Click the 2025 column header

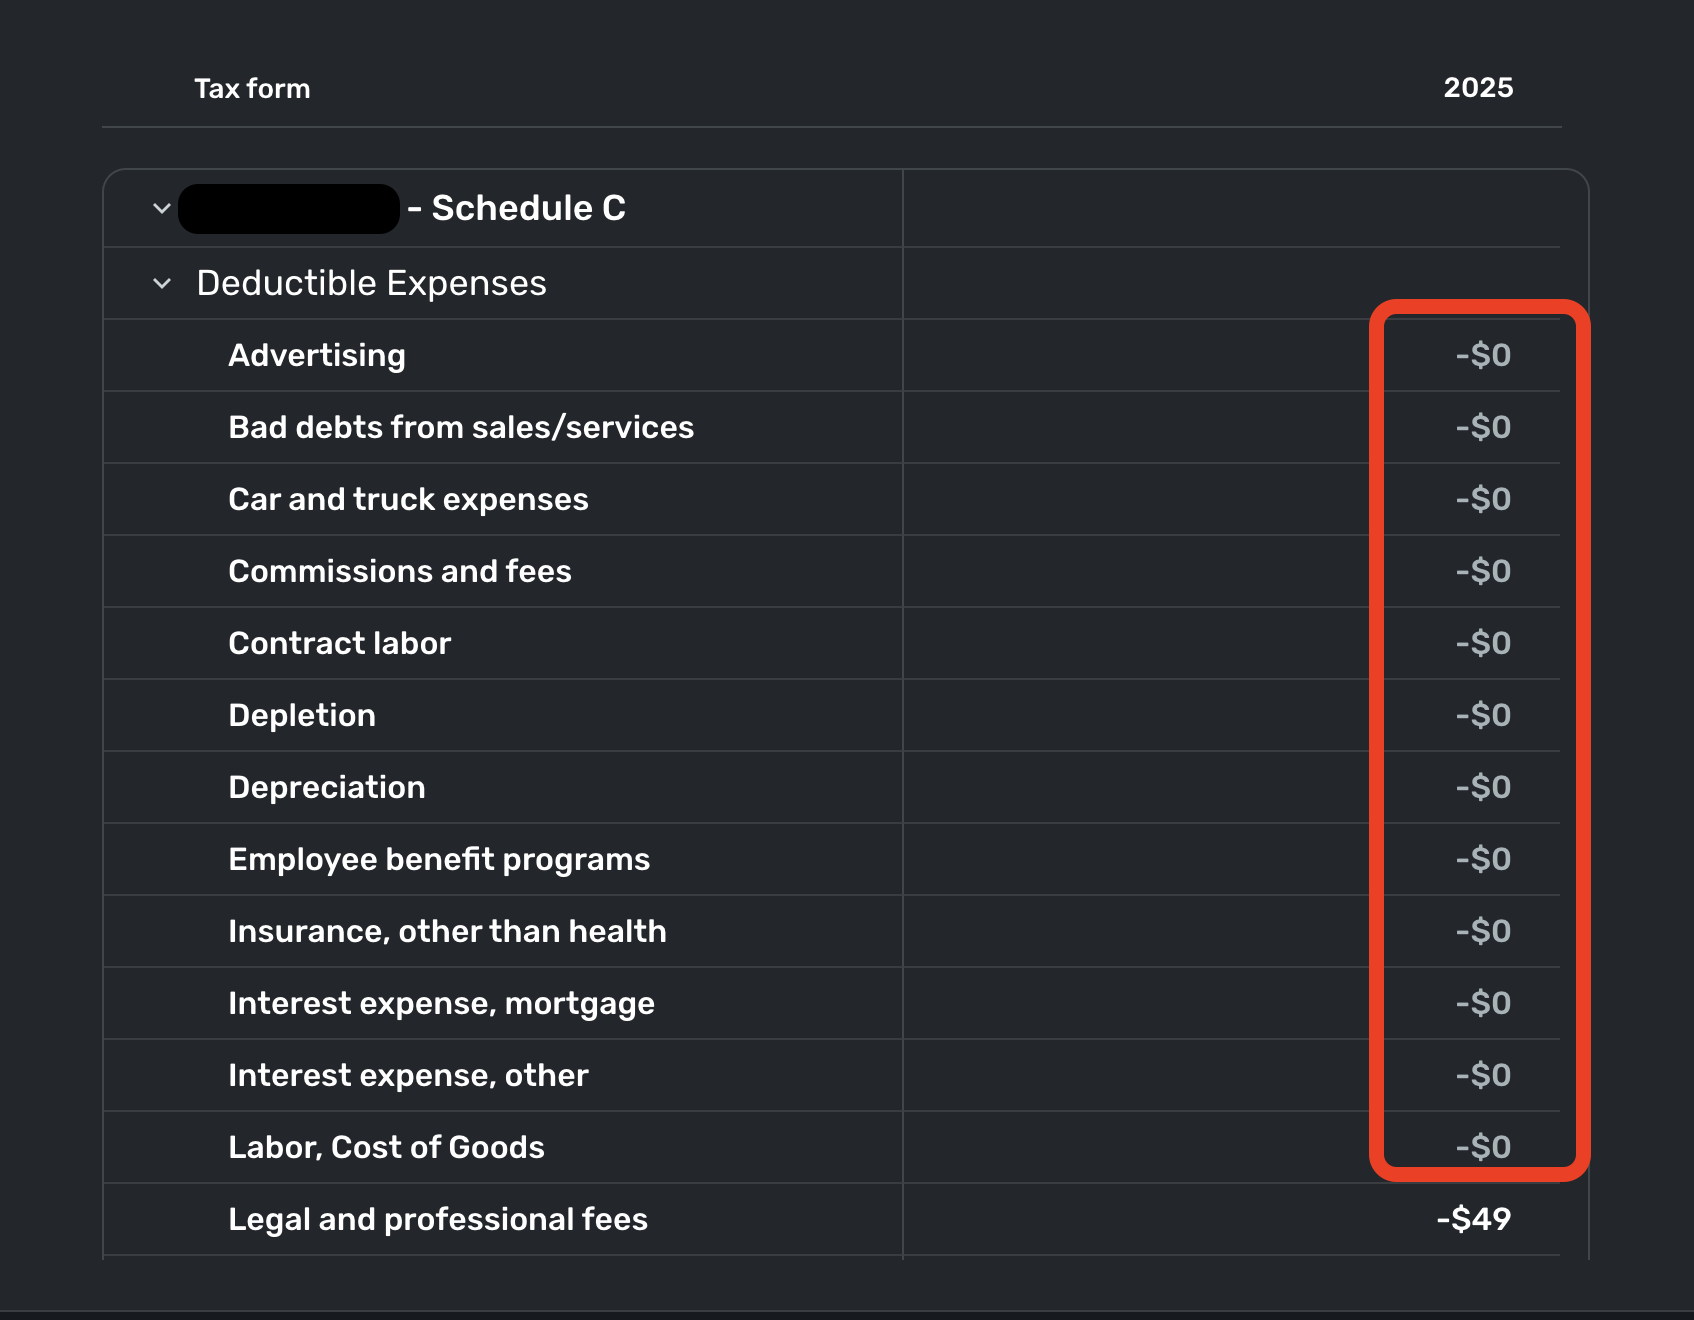[1477, 88]
